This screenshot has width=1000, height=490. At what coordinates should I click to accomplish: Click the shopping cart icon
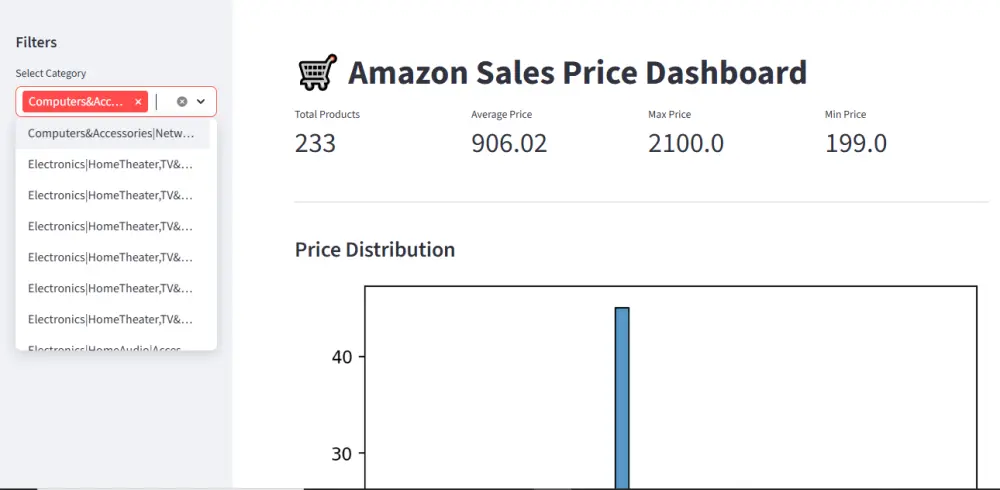click(x=316, y=73)
